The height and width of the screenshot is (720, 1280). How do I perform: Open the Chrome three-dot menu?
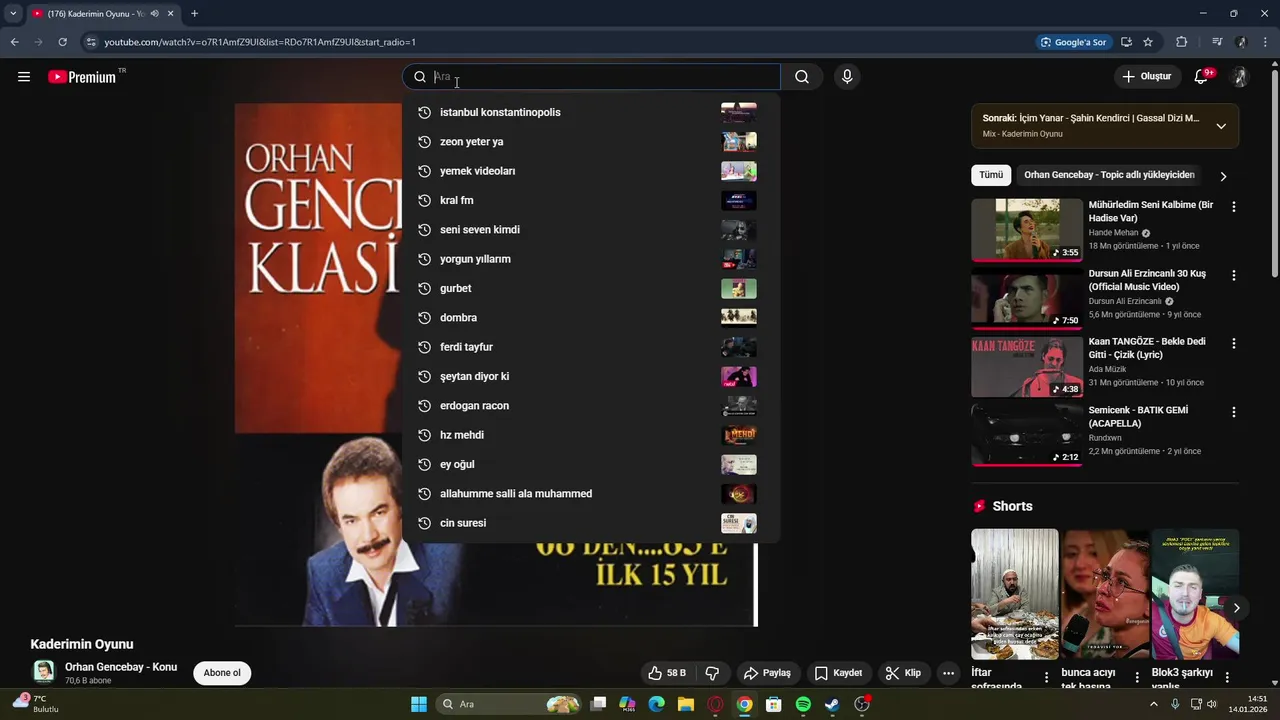click(1266, 42)
